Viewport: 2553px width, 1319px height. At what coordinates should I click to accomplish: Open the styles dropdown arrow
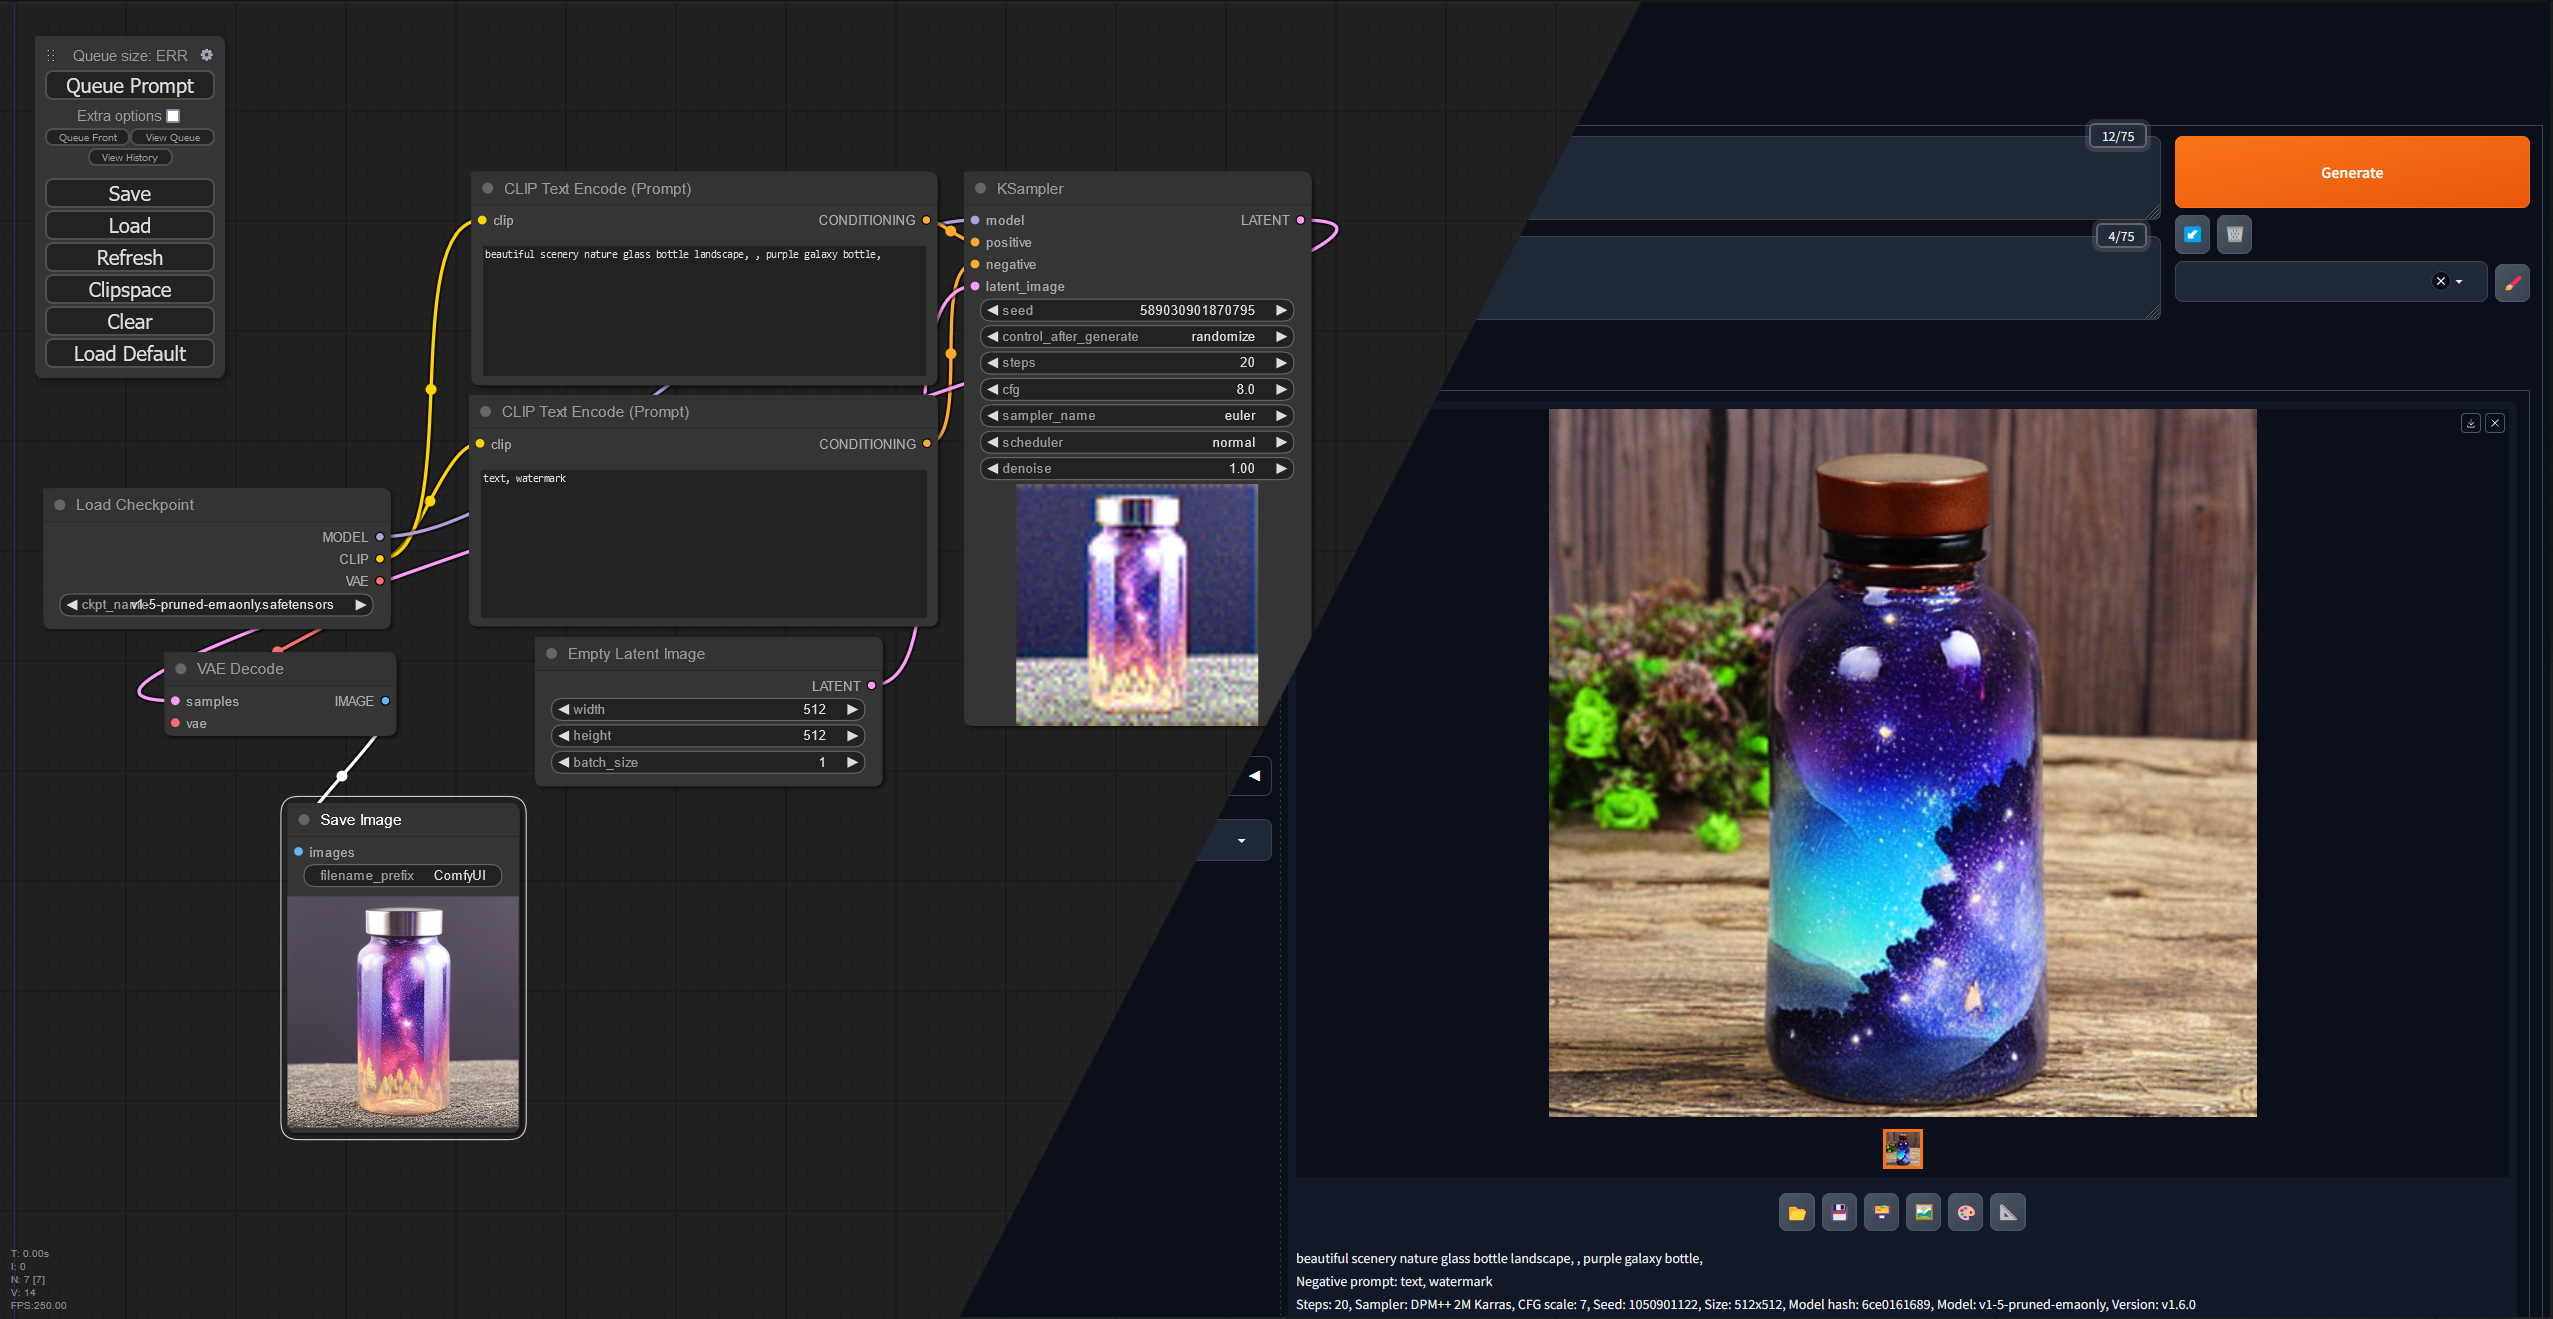pyautogui.click(x=2459, y=282)
